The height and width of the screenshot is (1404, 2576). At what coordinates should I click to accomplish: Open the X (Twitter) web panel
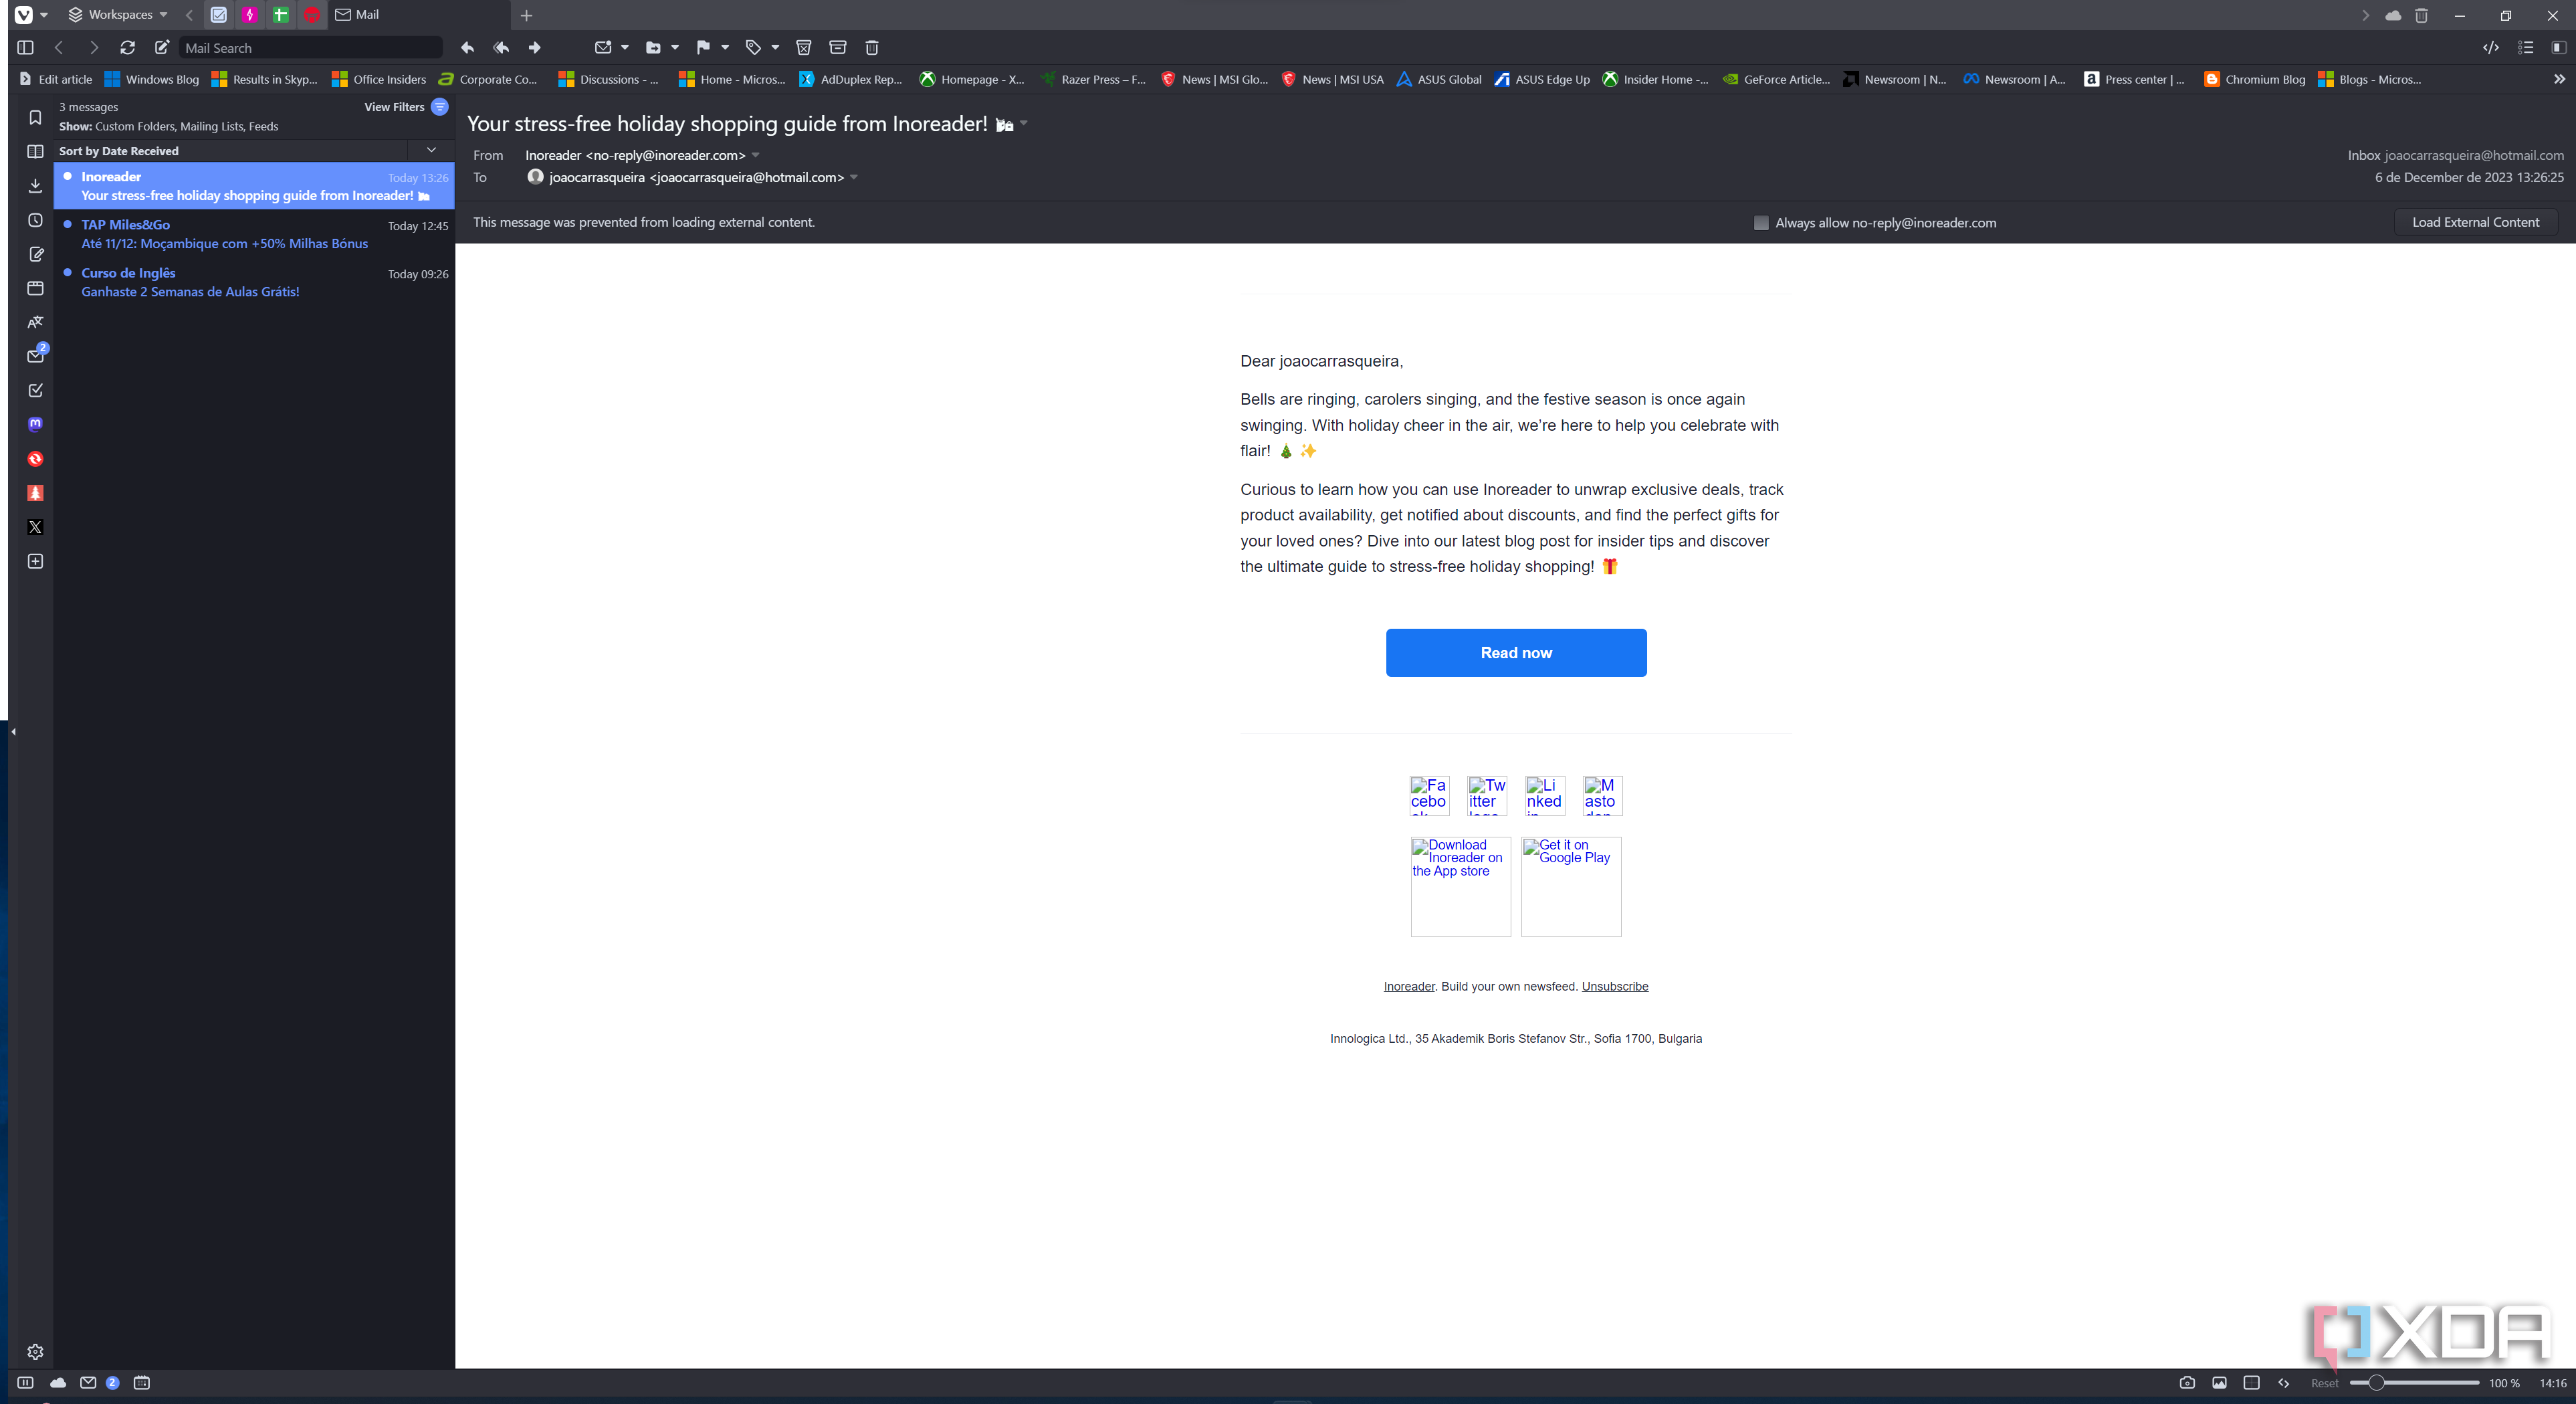tap(35, 527)
